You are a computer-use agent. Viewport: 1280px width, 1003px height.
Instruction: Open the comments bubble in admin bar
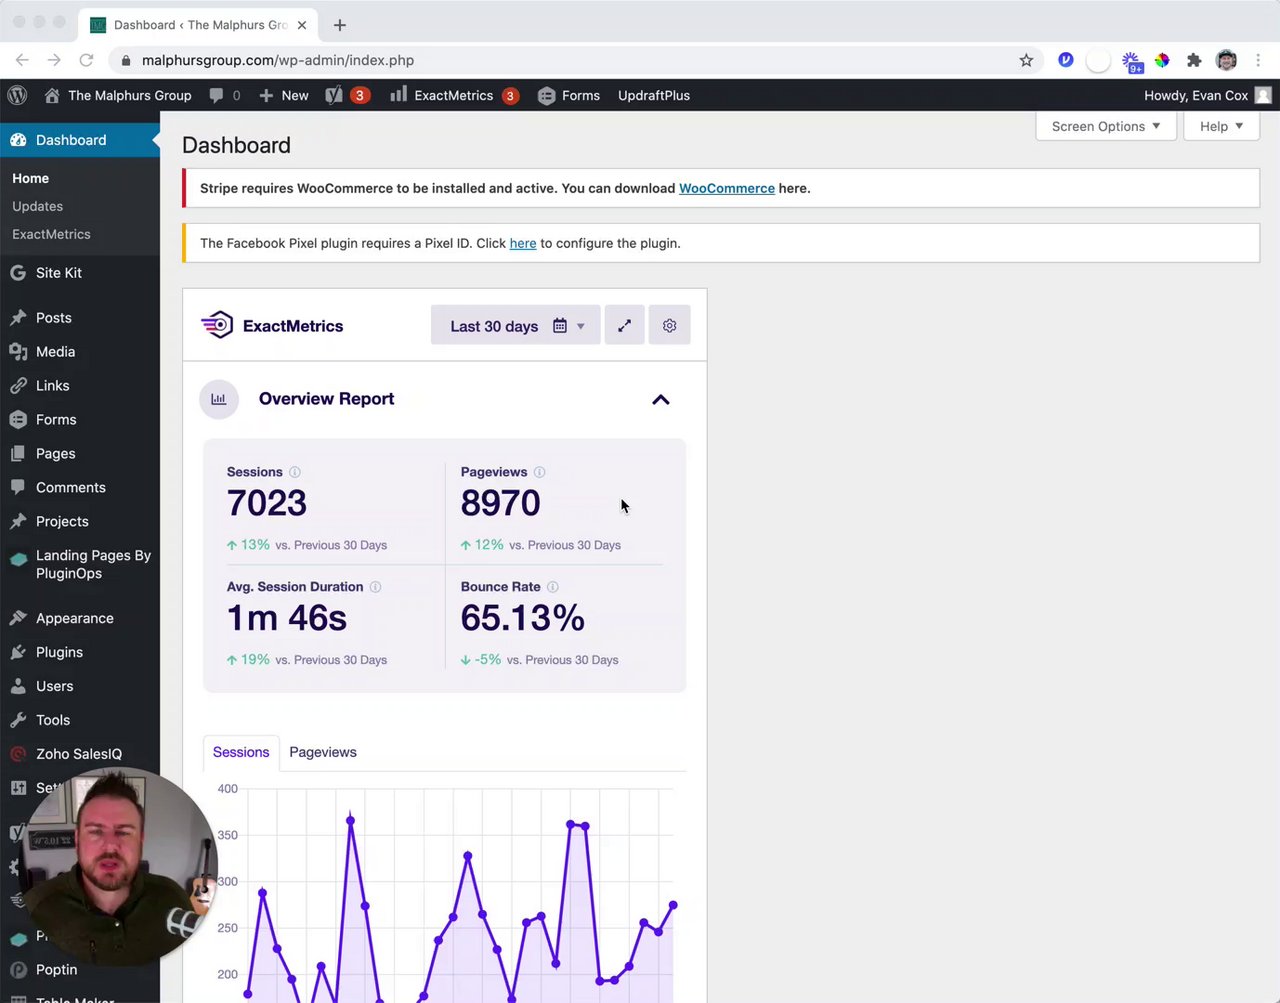[x=225, y=95]
